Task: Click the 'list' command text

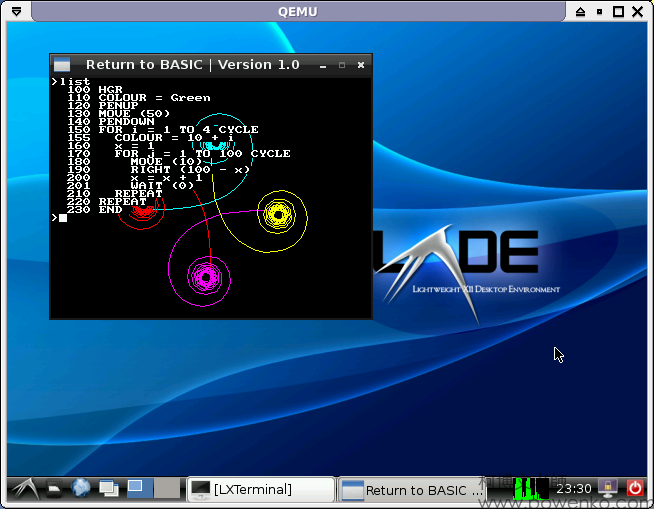Action: (x=75, y=81)
